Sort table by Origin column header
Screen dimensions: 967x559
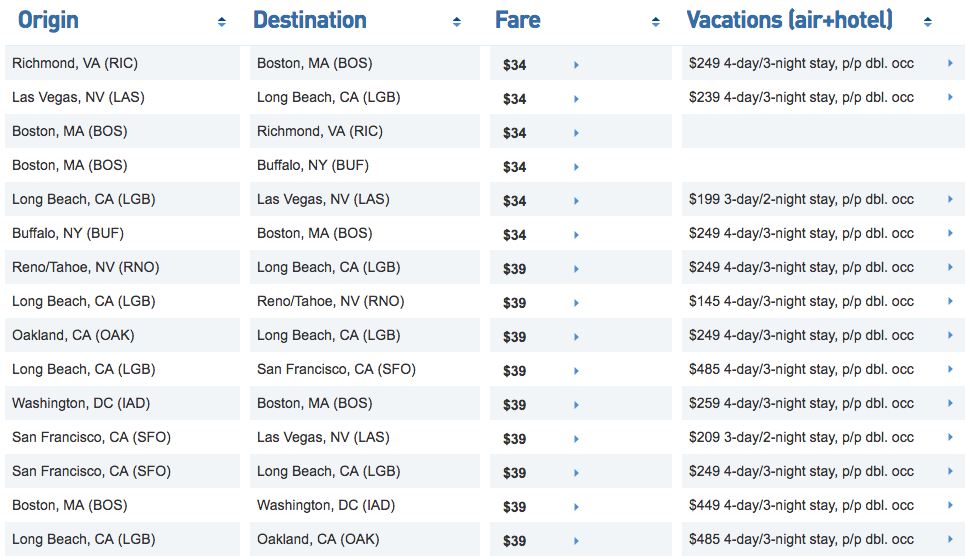pos(48,20)
